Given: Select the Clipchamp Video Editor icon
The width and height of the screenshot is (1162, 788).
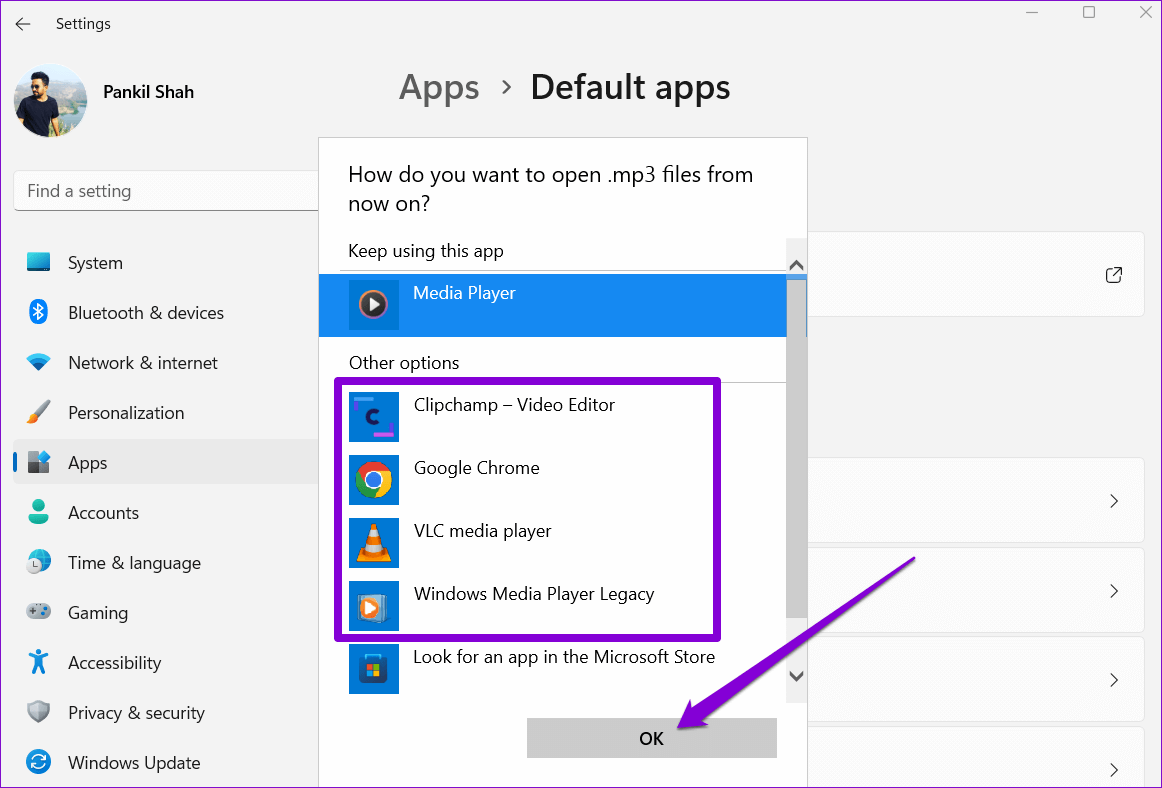Looking at the screenshot, I should 374,417.
